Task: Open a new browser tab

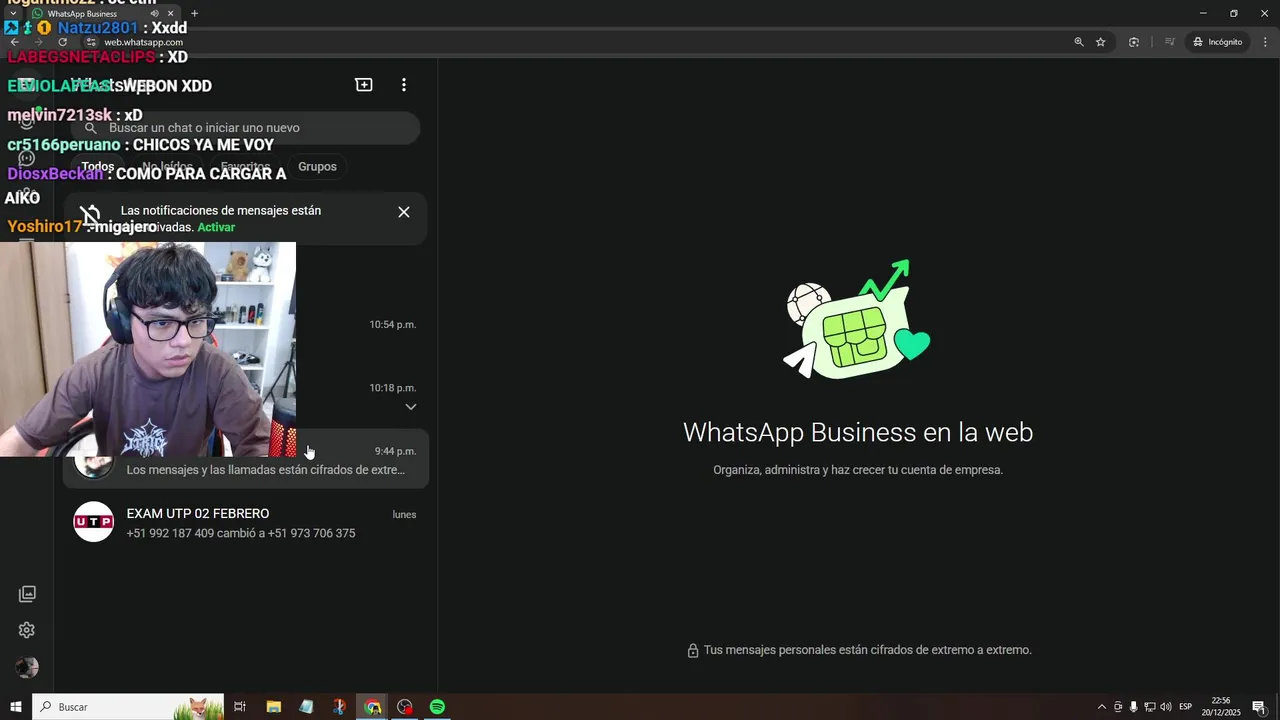Action: click(194, 13)
